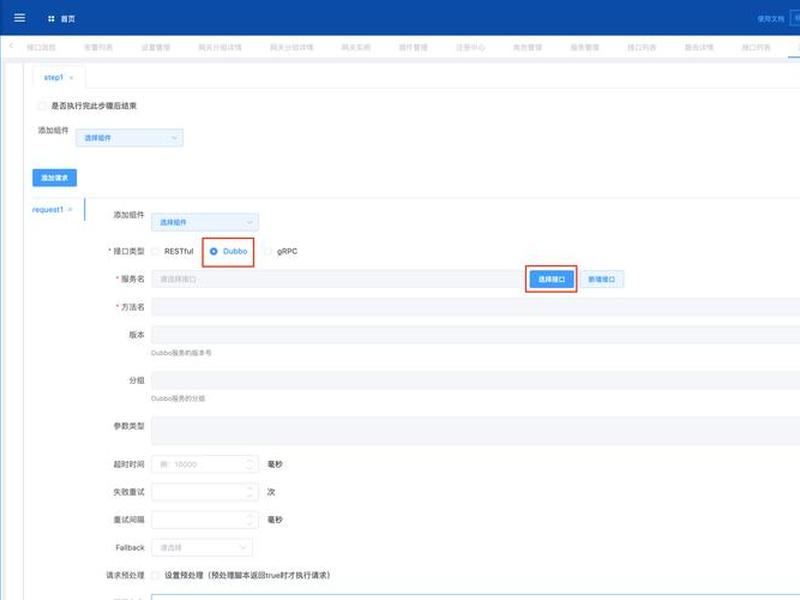Select the request1 side tab
Image resolution: width=800 pixels, height=600 pixels.
[47, 210]
